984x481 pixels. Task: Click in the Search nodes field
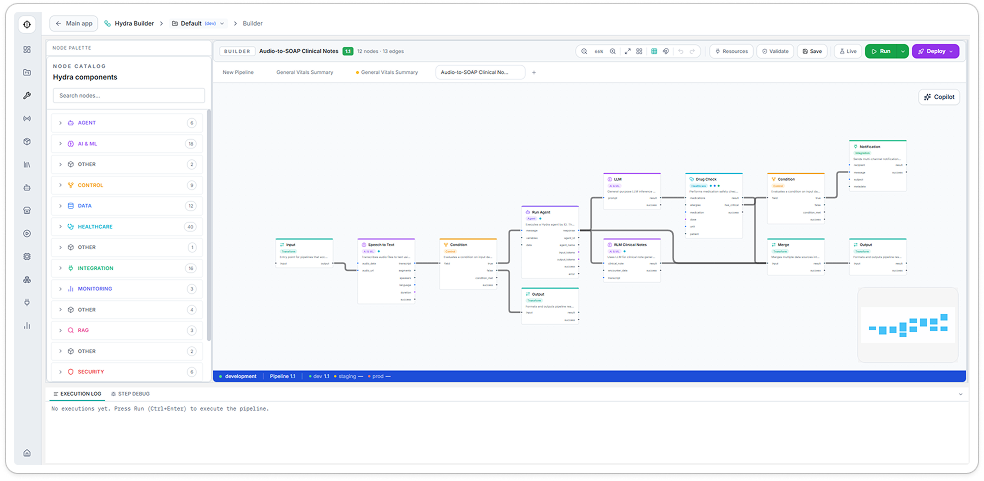(129, 95)
